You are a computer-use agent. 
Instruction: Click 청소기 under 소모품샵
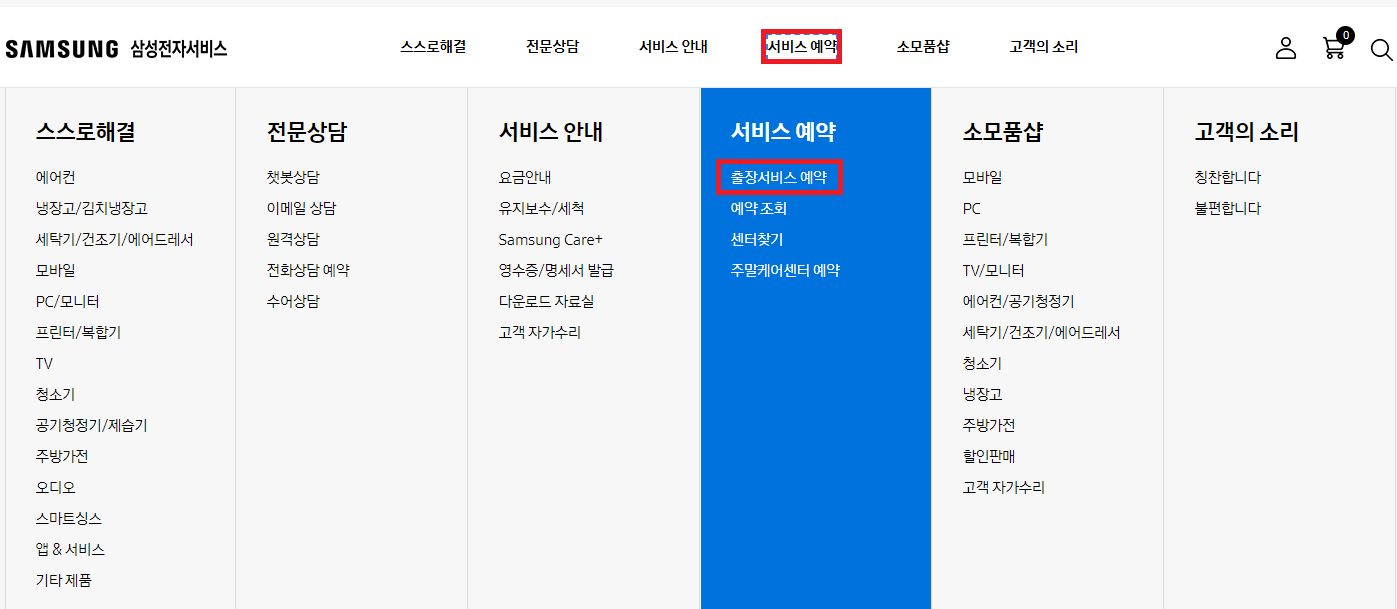tap(982, 364)
